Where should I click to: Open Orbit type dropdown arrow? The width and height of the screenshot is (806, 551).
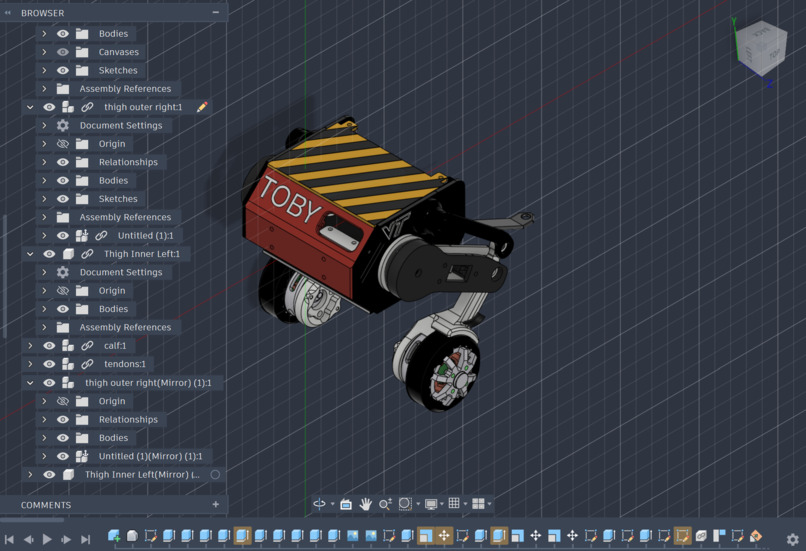click(333, 504)
